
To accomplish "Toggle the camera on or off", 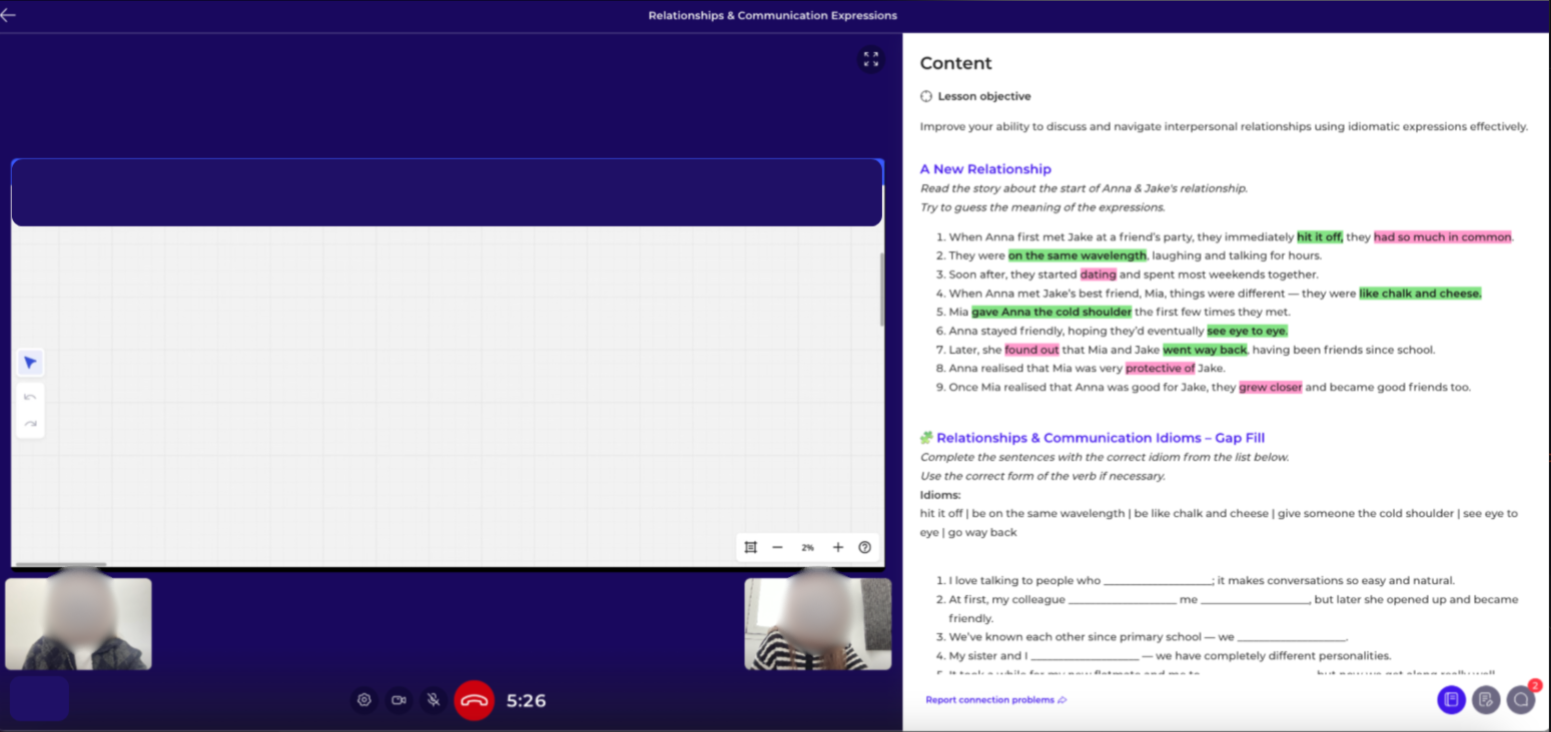I will tap(398, 700).
